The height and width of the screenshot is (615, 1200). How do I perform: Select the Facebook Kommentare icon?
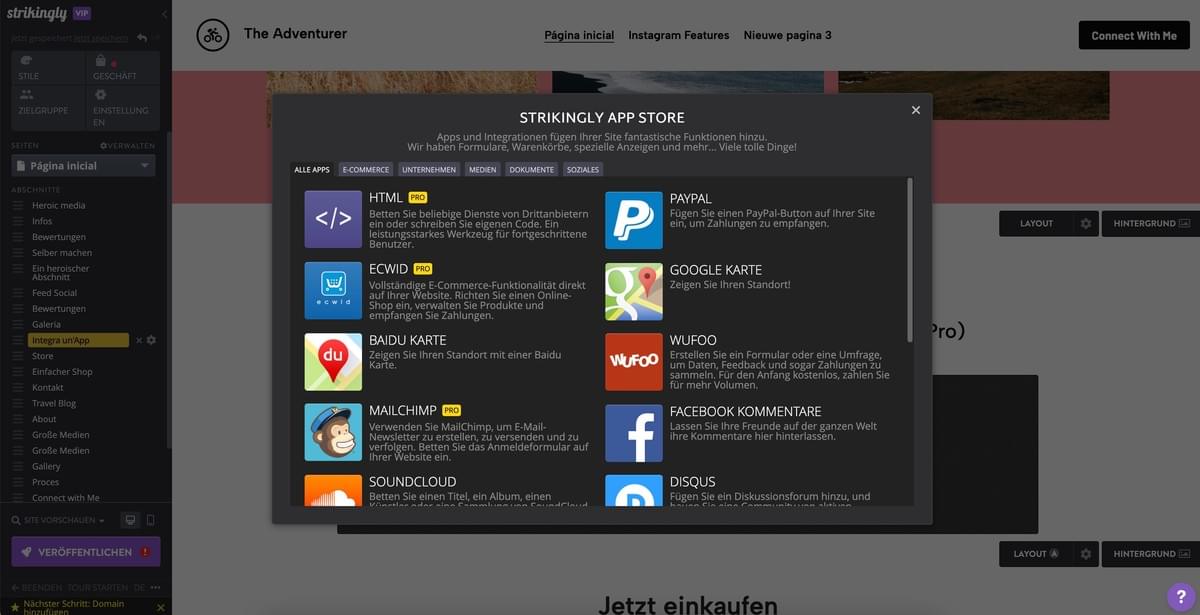click(634, 432)
